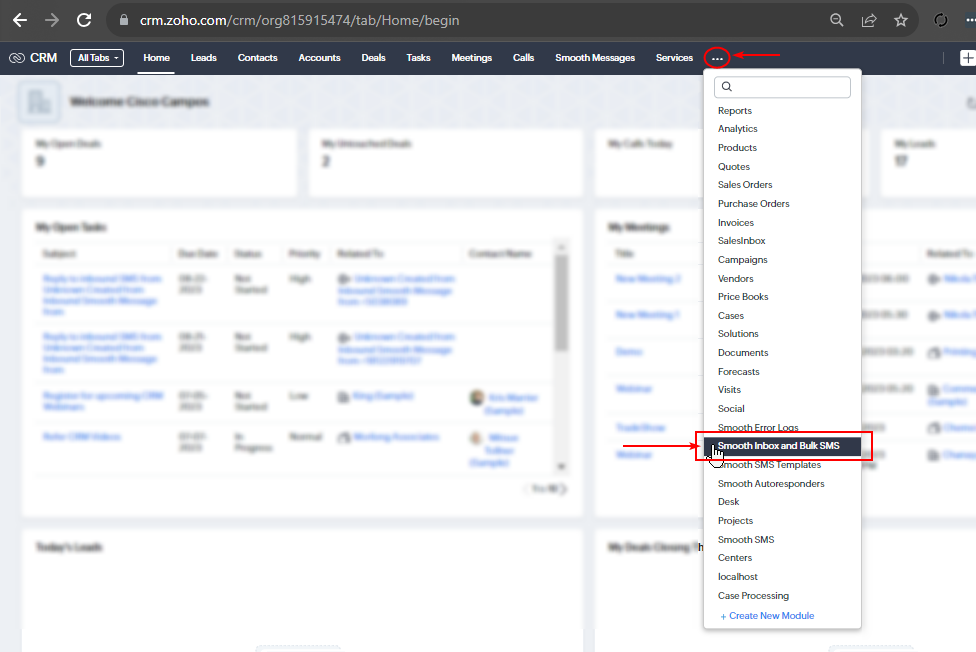This screenshot has width=976, height=652.
Task: Select Social from the module list
Action: 731,409
